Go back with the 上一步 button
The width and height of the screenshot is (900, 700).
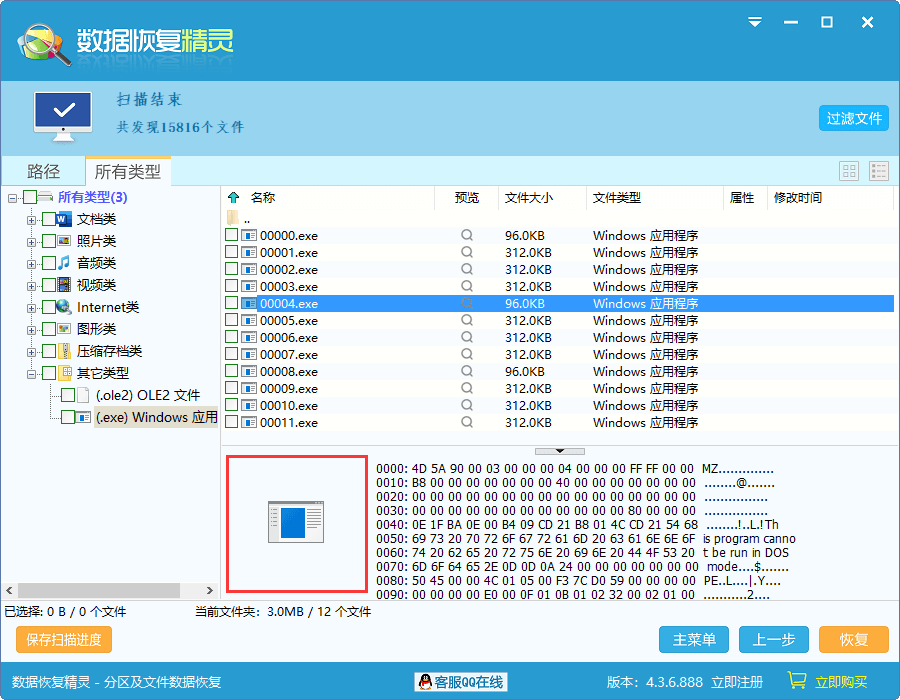click(x=773, y=639)
